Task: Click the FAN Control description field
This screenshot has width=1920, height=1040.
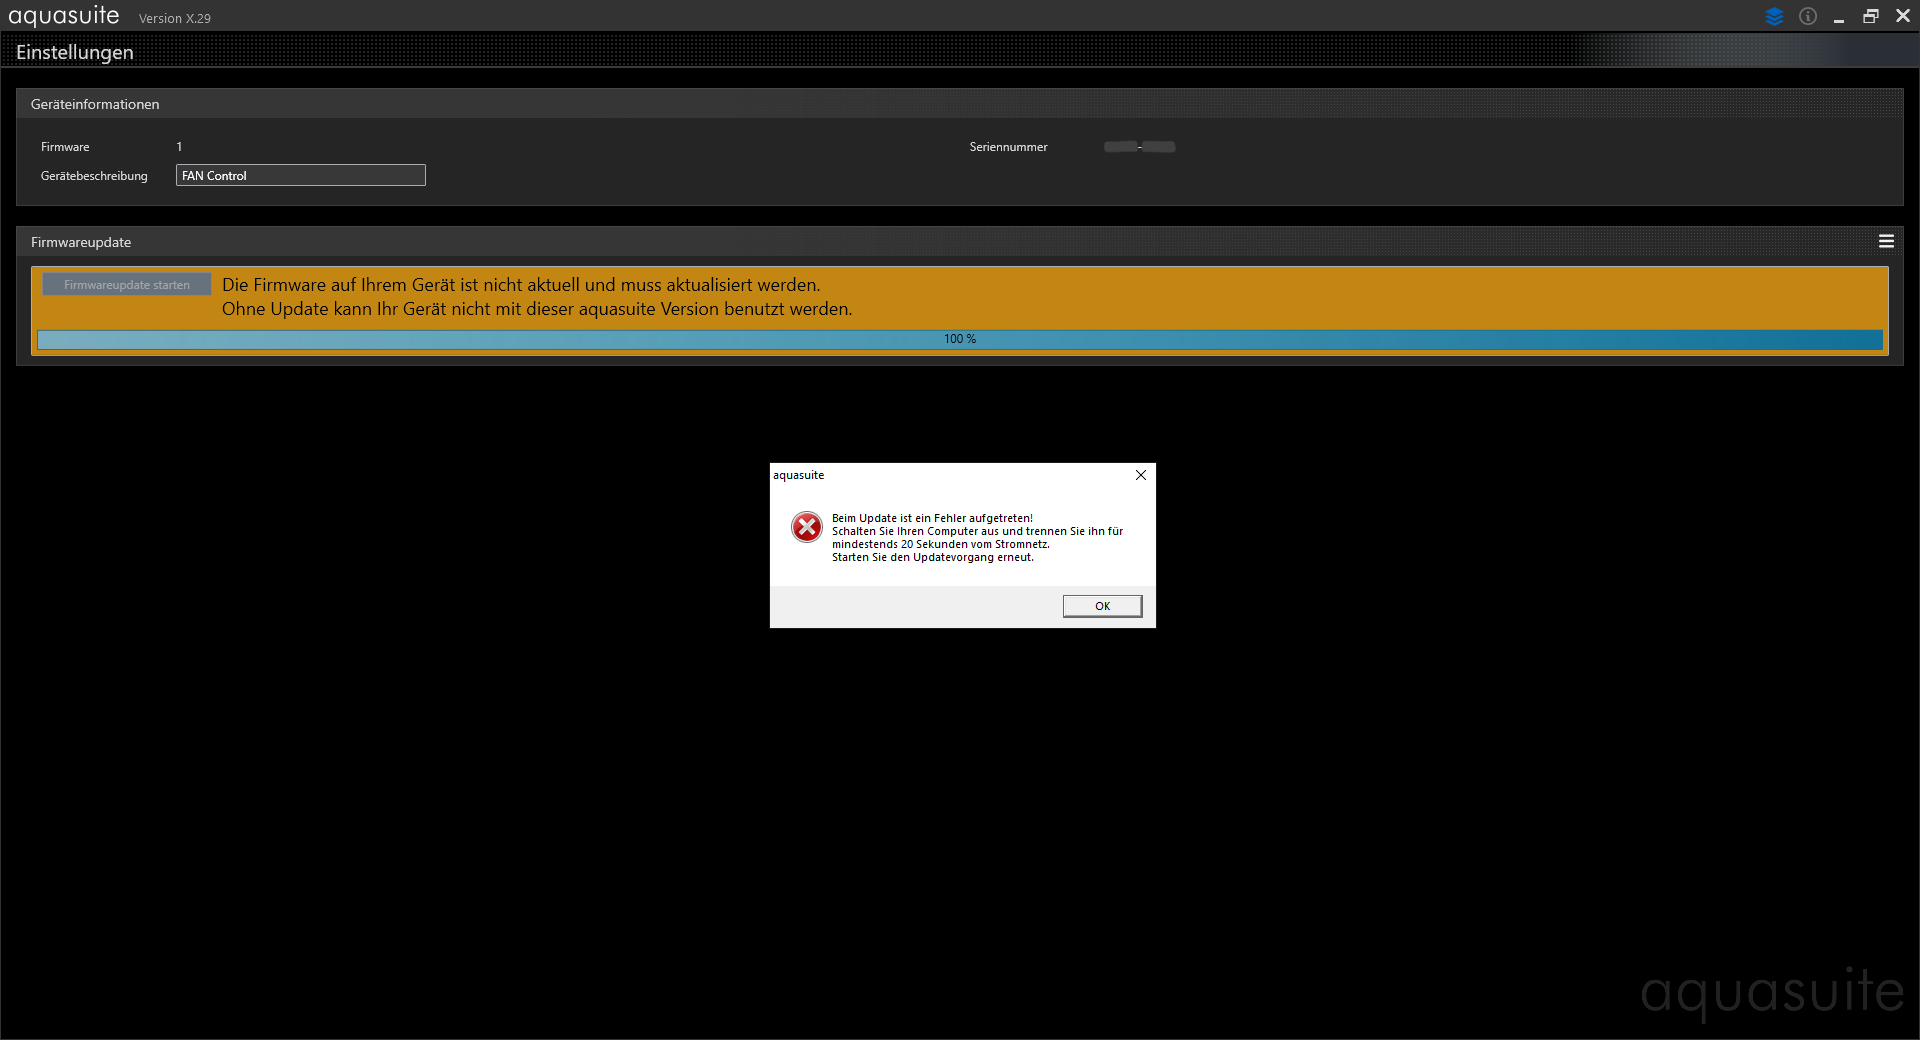Action: click(300, 176)
